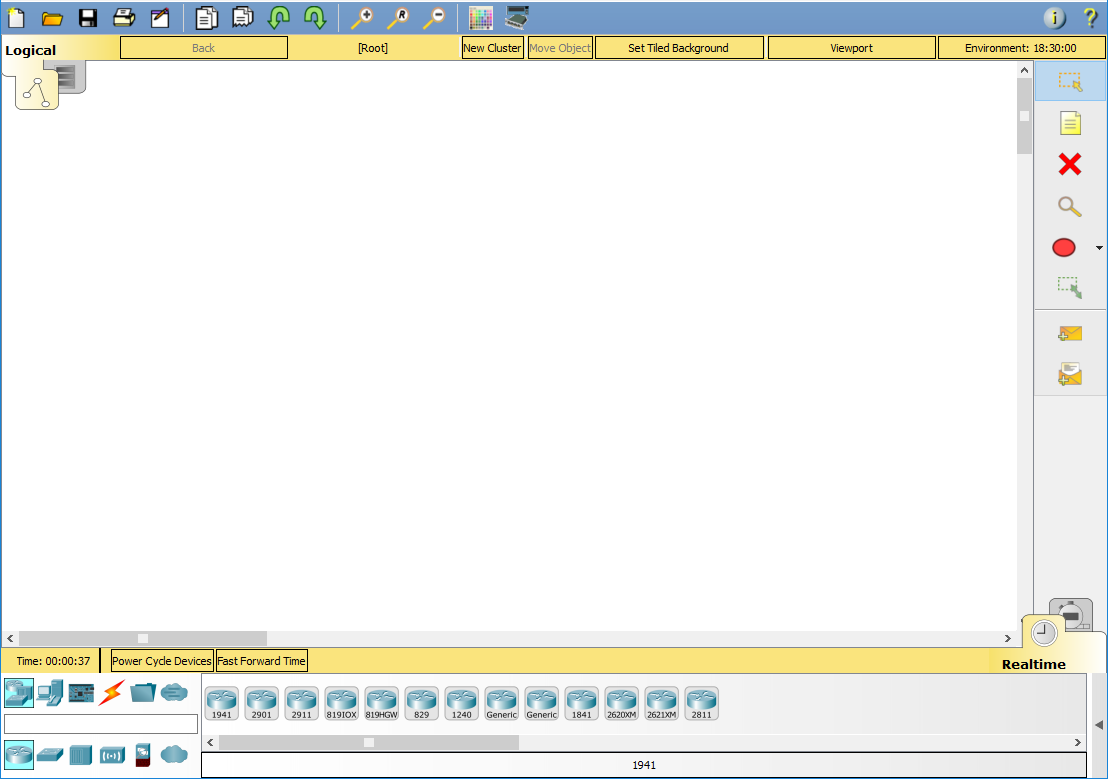Zoom in with the plus magnifier

tap(362, 18)
